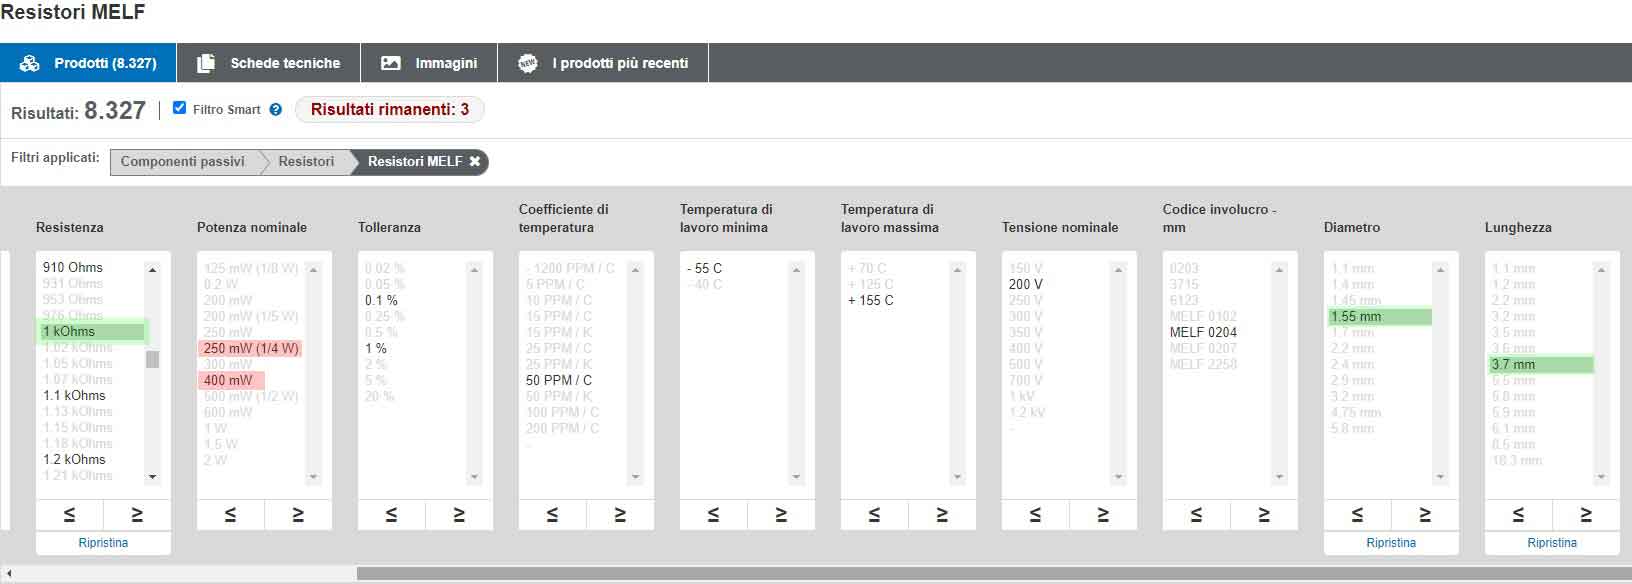Open the Schede tecniche tab
1632x584 pixels.
pos(268,63)
